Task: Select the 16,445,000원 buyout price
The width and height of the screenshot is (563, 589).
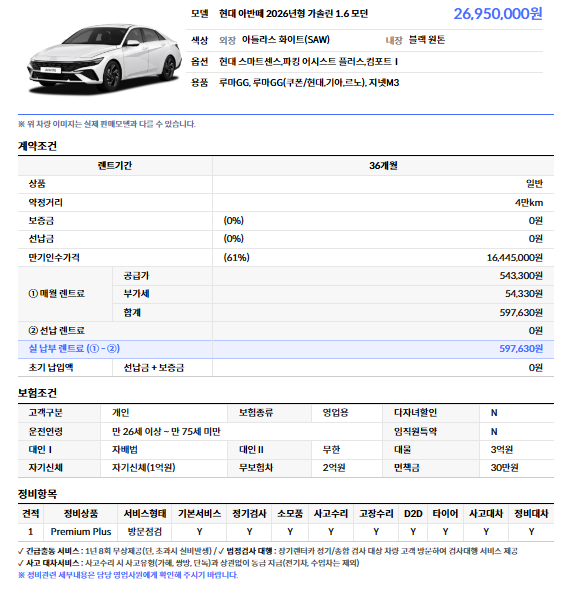Action: coord(515,258)
